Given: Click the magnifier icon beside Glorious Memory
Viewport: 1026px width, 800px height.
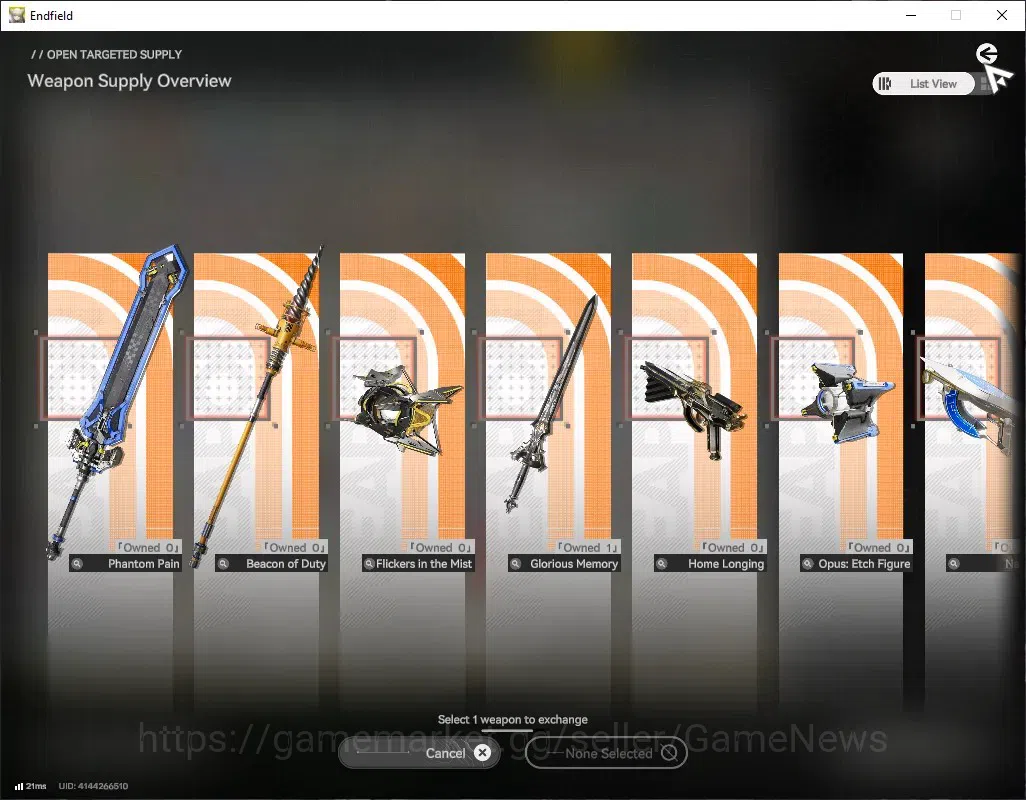Looking at the screenshot, I should (x=516, y=564).
